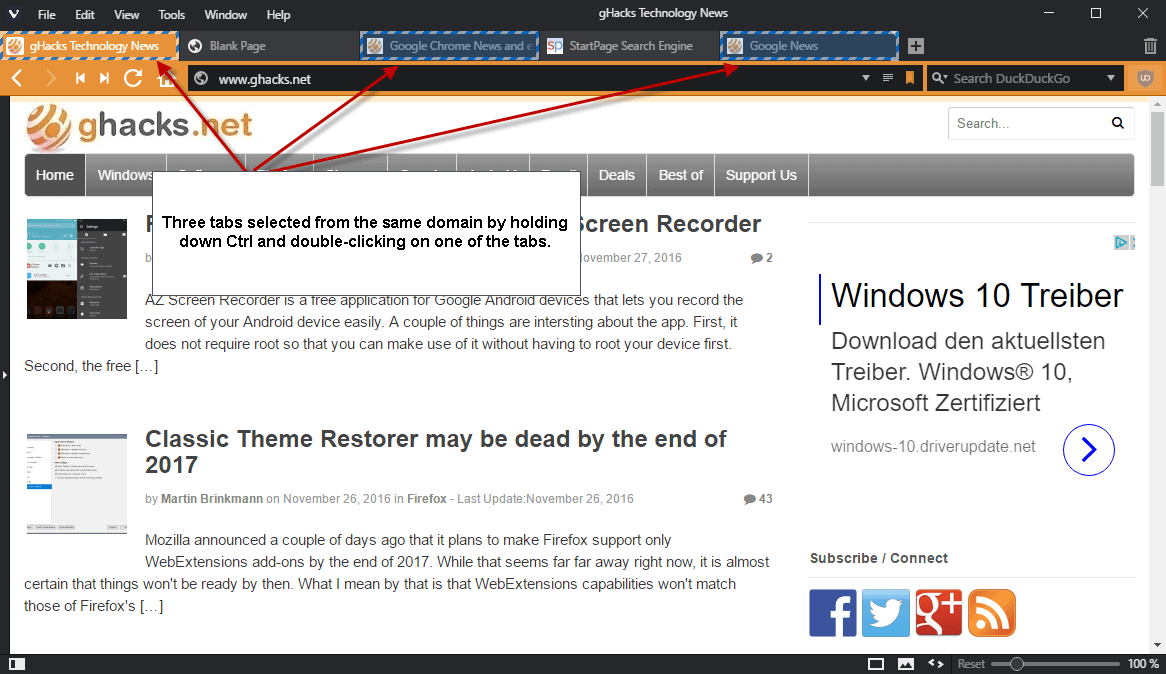Reload the current page
Viewport: 1166px width, 674px height.
(133, 78)
